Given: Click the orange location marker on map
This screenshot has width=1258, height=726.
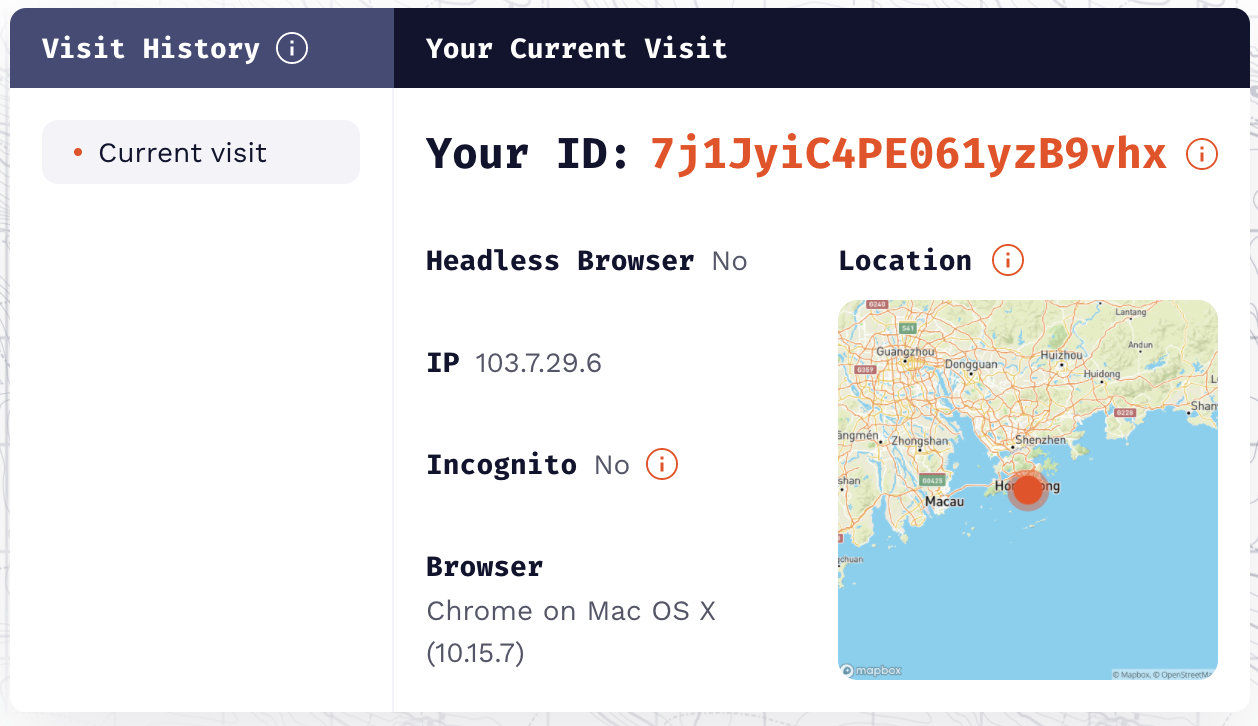Looking at the screenshot, I should (1027, 490).
